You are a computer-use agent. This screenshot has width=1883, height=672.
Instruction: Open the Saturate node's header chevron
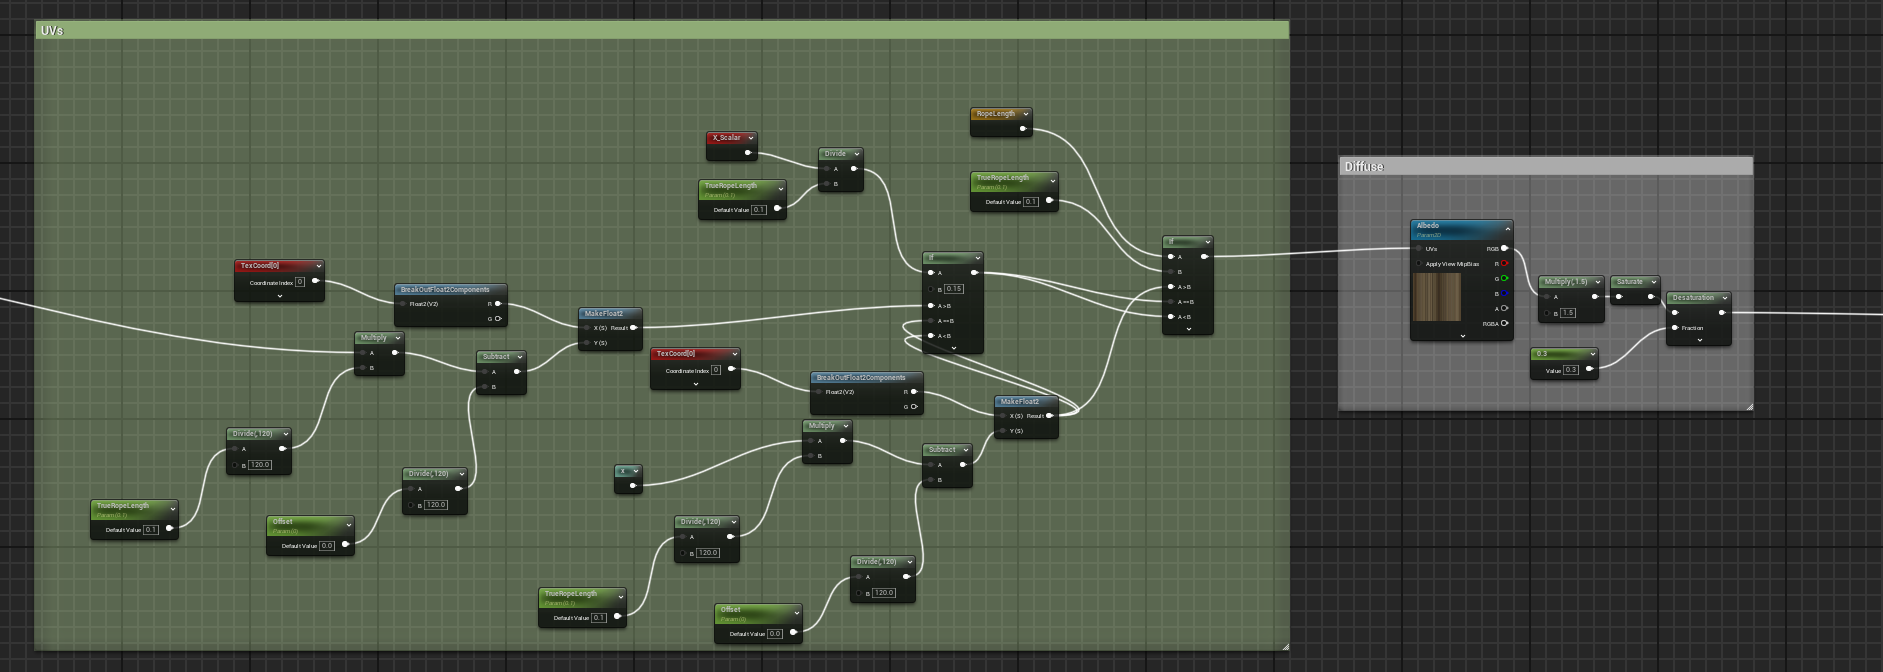pyautogui.click(x=1653, y=282)
